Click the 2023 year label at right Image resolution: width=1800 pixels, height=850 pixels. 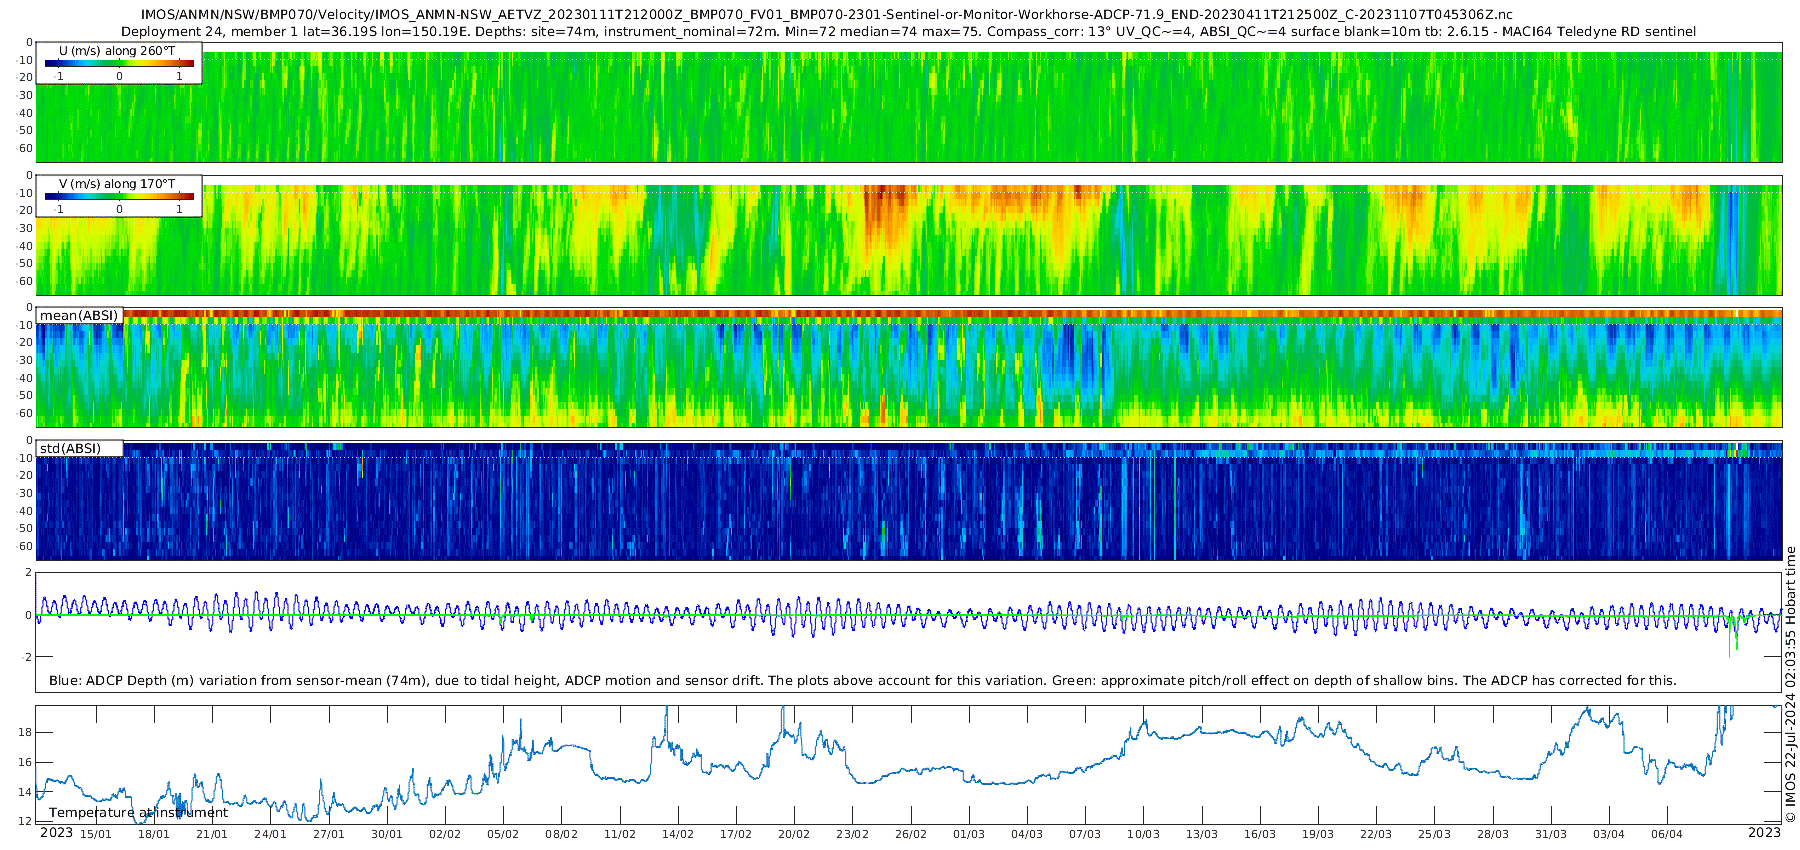[x=1764, y=832]
